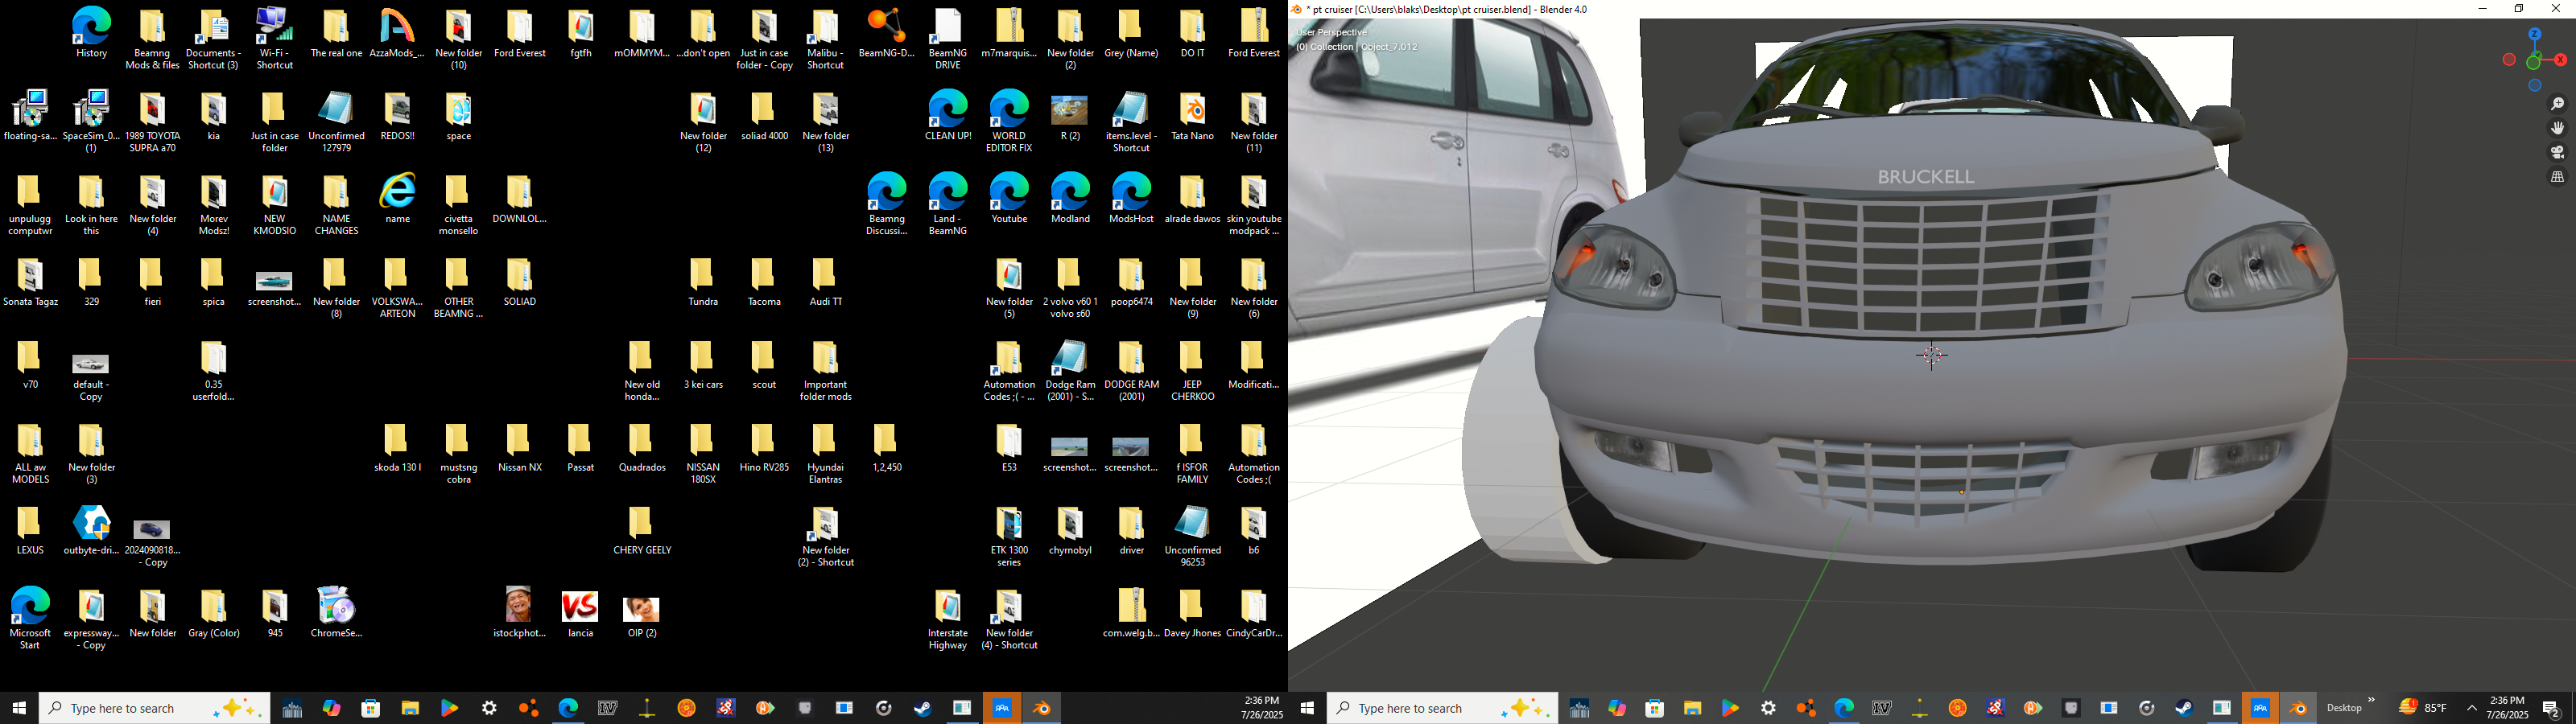Select the Dodge Ram (2001) - S... file

1069,371
